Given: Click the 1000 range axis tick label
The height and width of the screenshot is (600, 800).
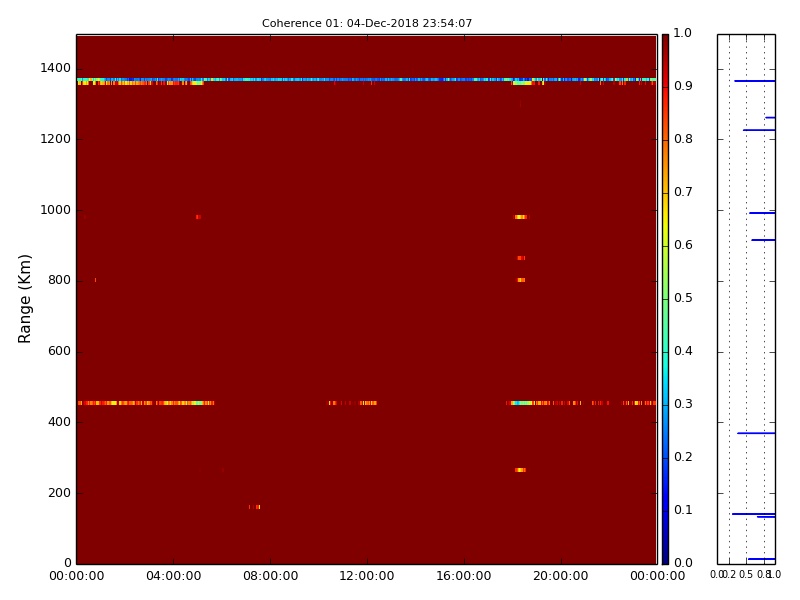Looking at the screenshot, I should point(54,210).
